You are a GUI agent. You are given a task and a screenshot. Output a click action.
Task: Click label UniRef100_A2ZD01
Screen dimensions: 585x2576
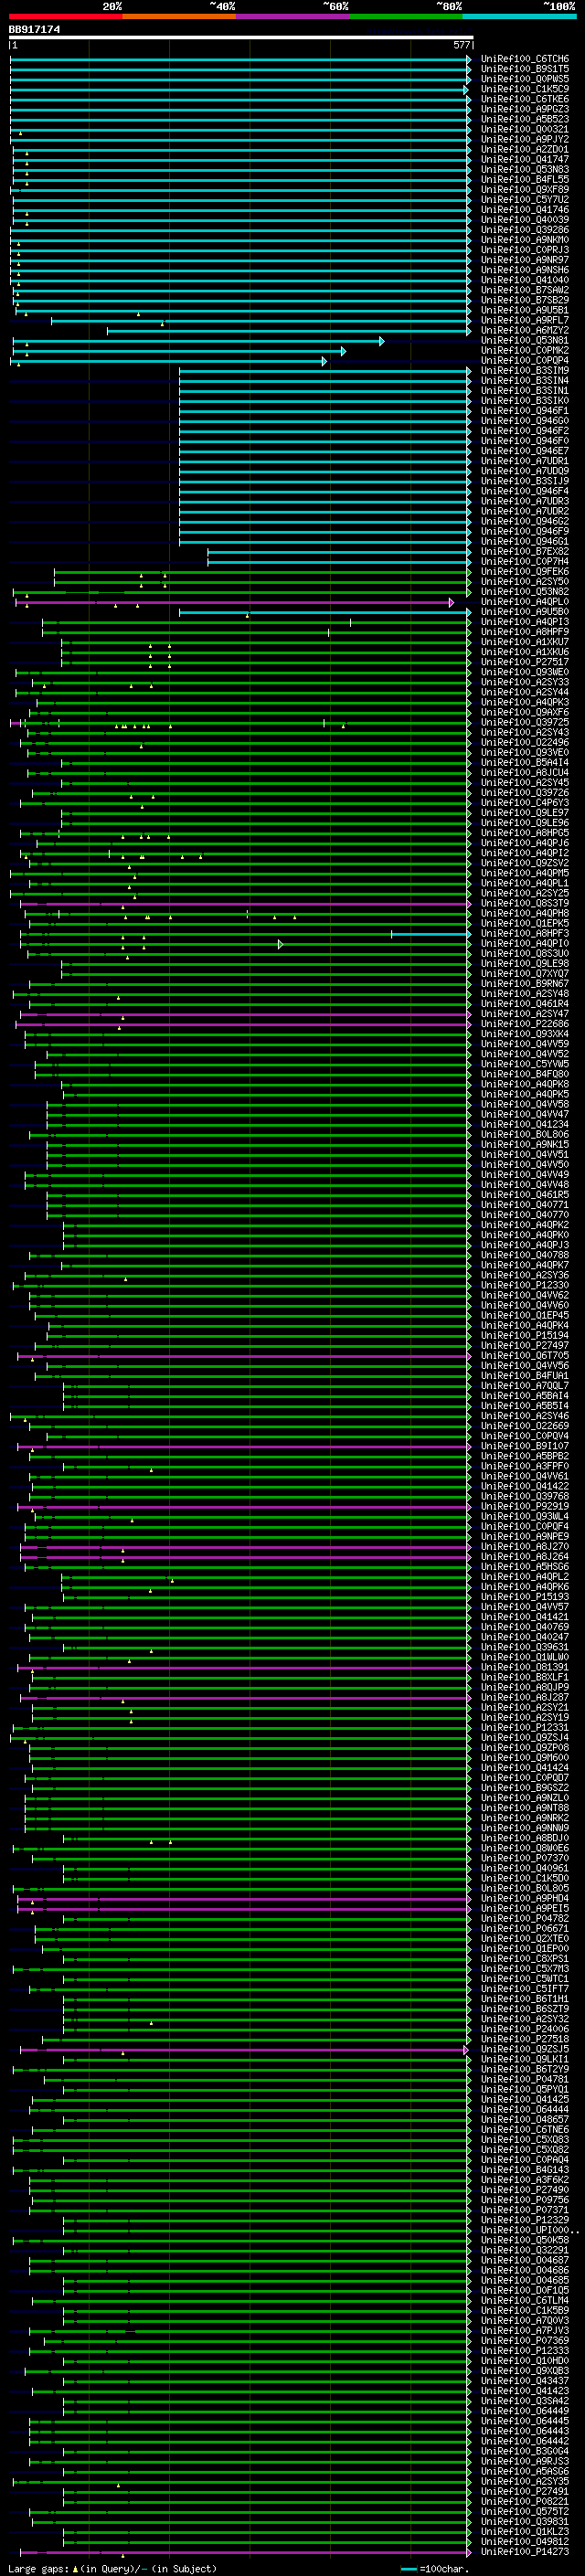click(525, 150)
